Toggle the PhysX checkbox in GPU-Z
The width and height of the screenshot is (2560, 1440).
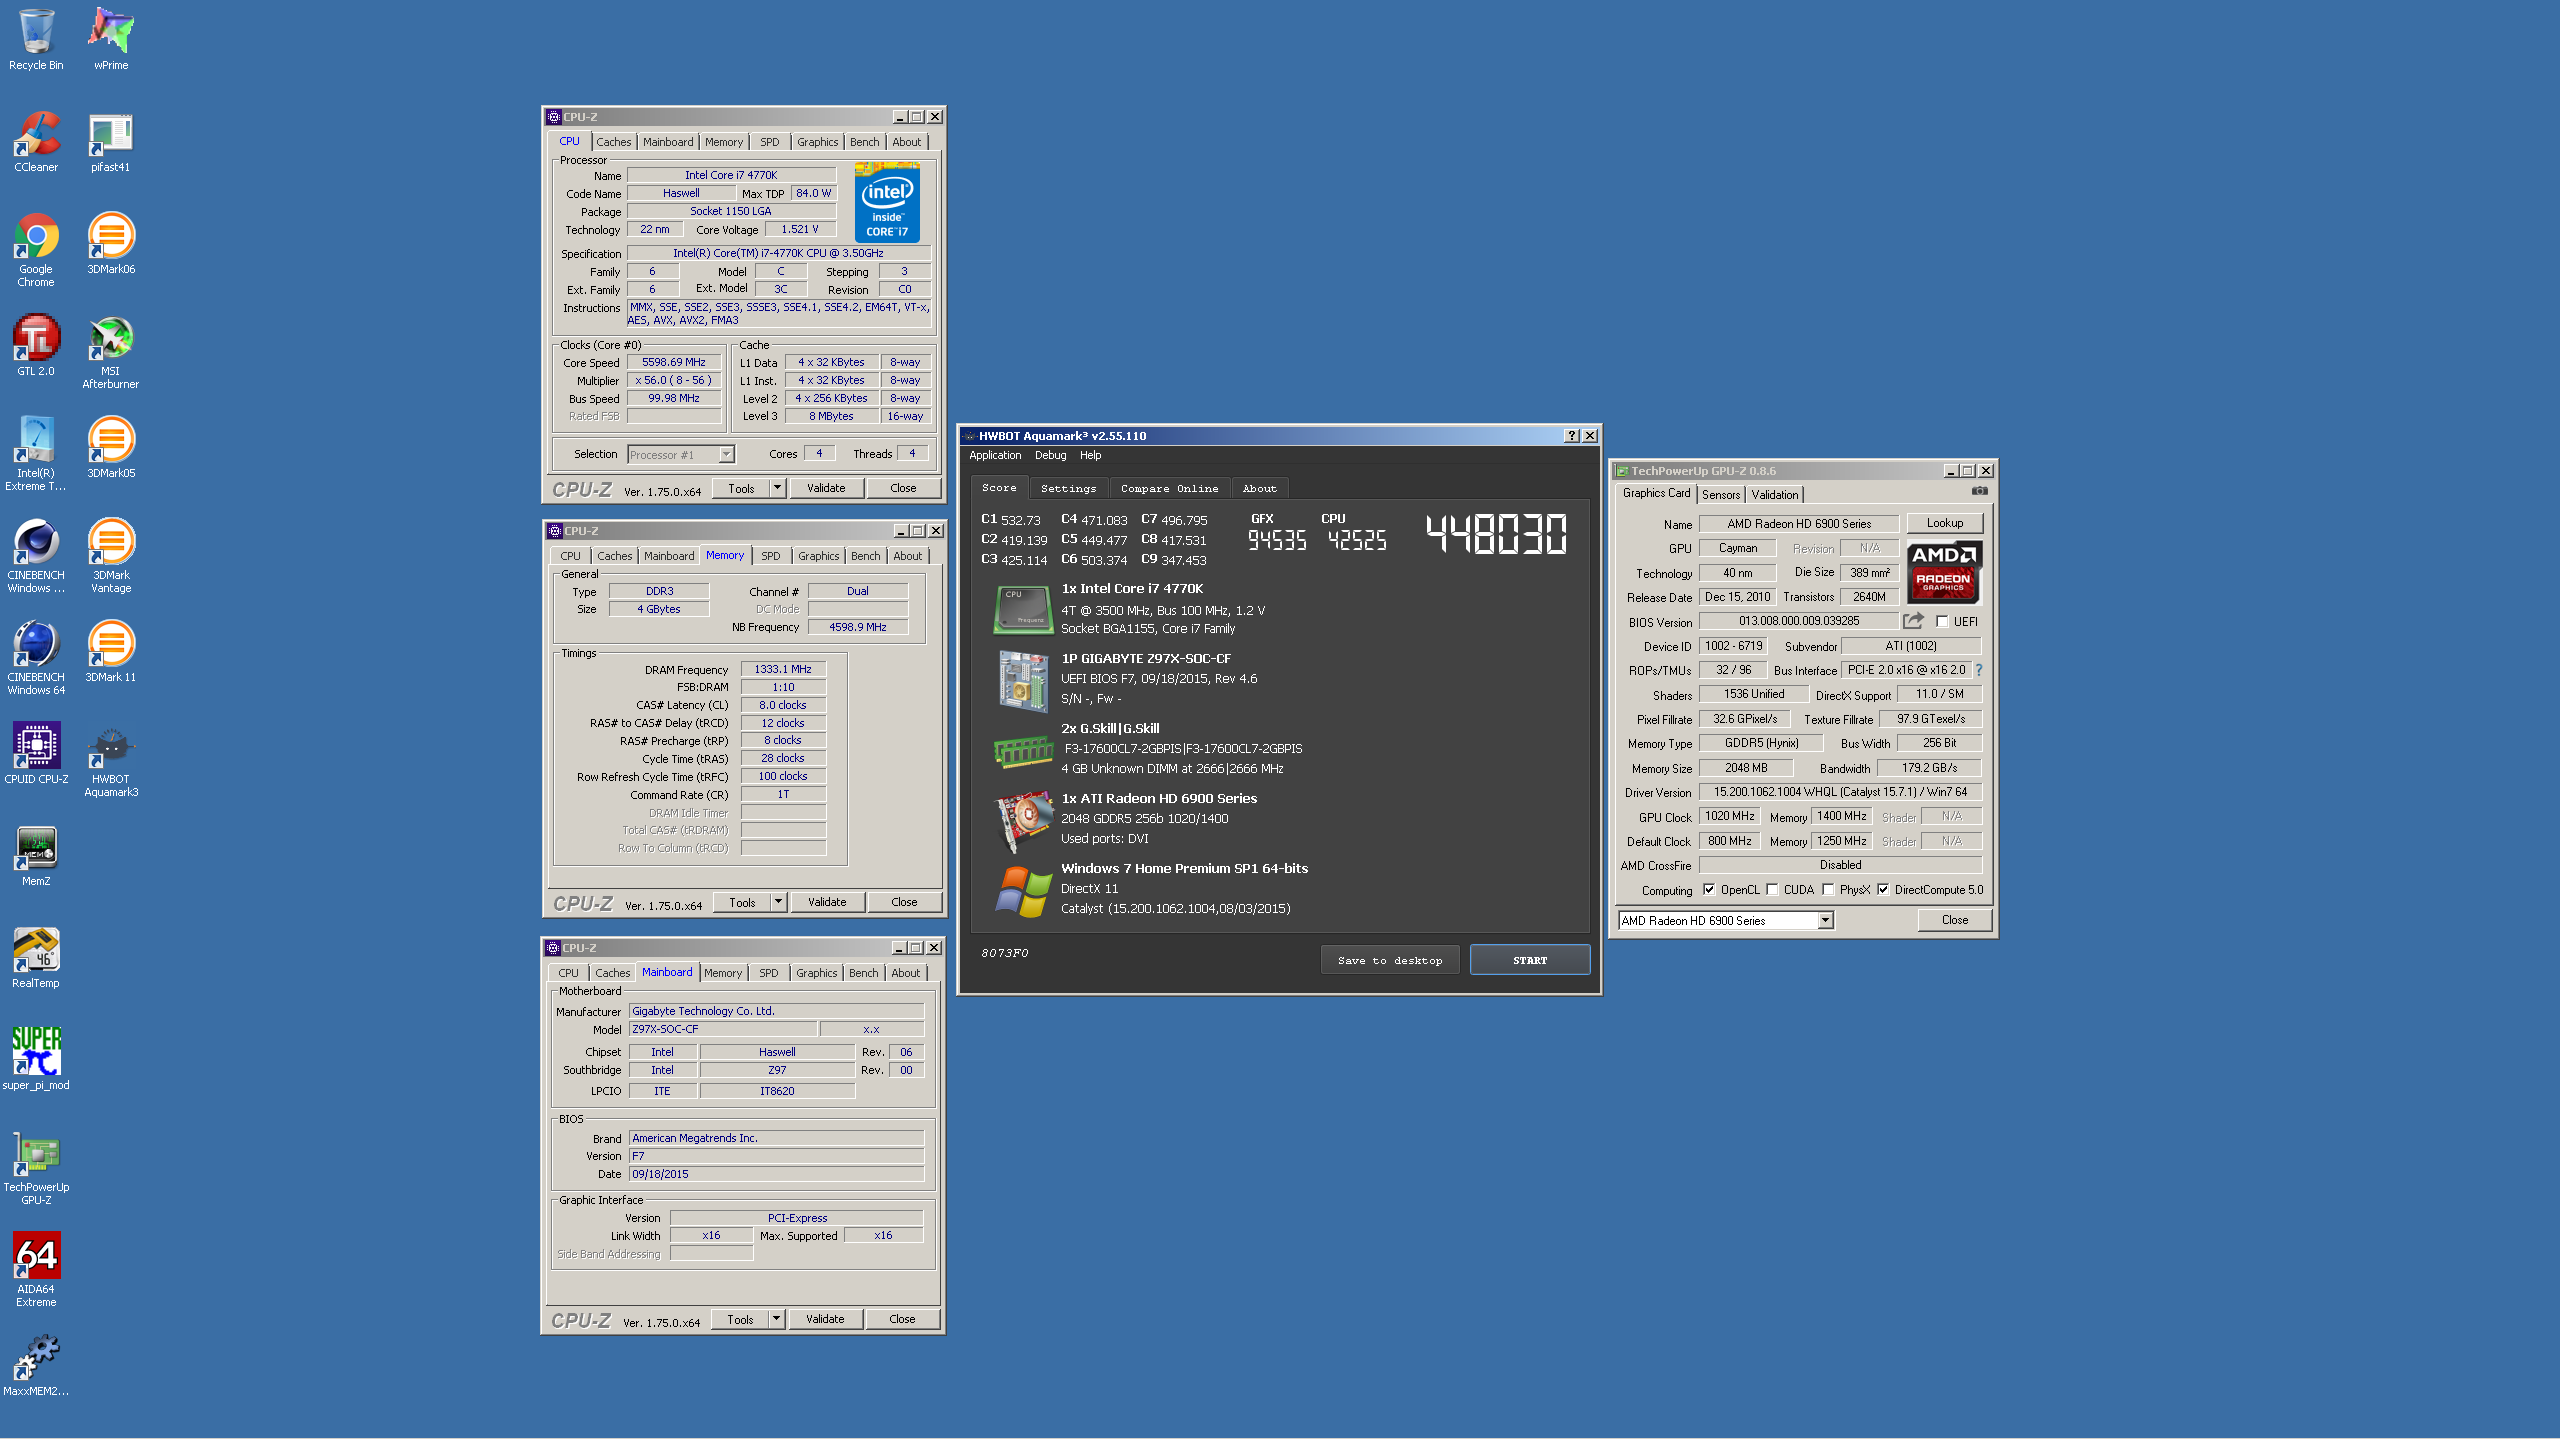click(1828, 890)
